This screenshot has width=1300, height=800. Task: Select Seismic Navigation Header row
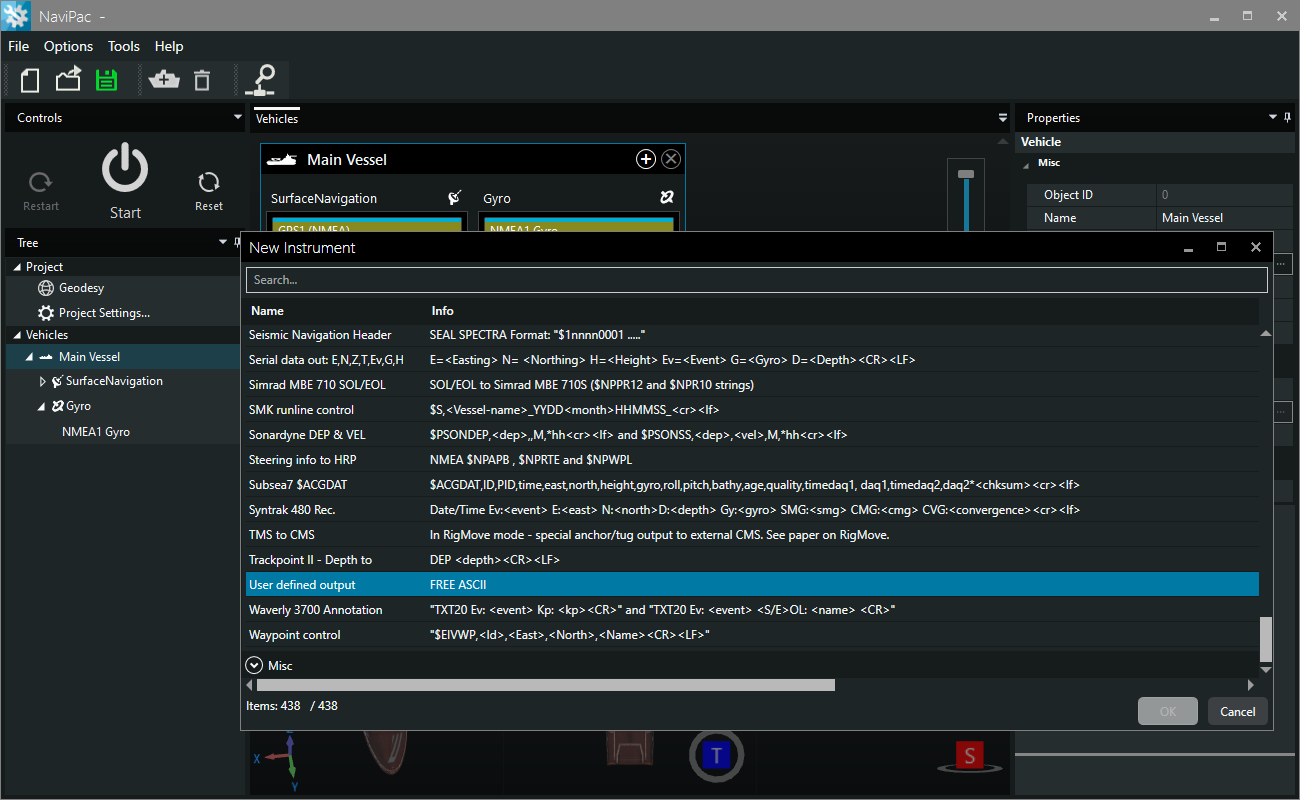click(752, 335)
